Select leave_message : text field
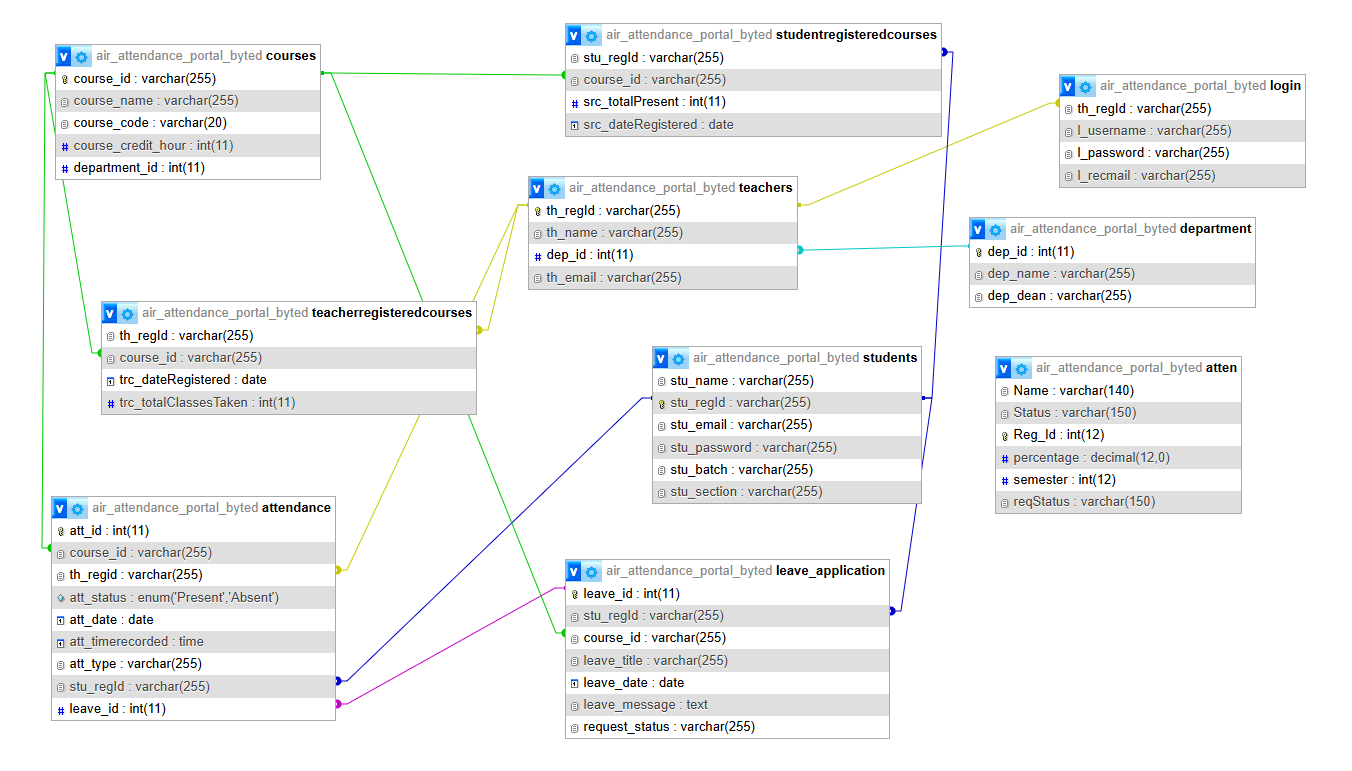Viewport: 1352px width, 771px height. tap(727, 705)
